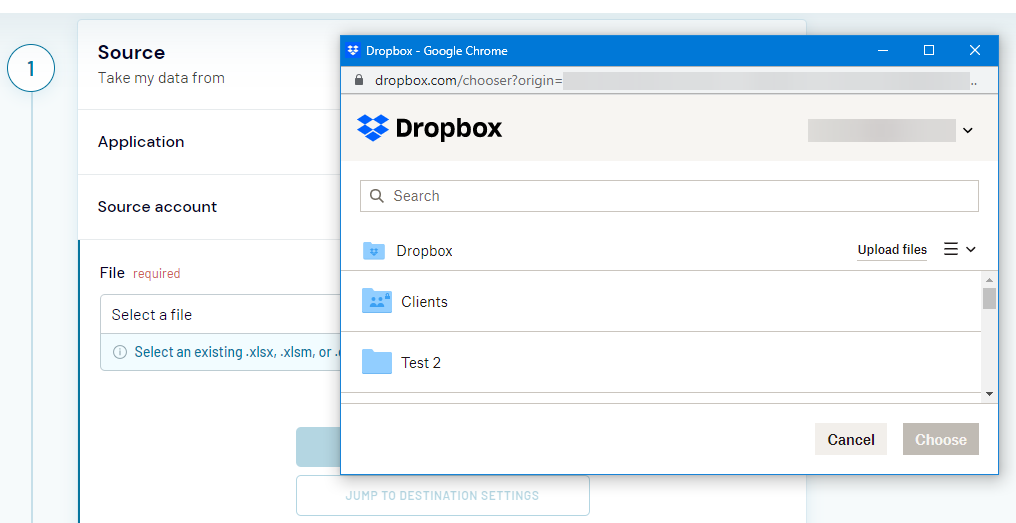Click the Upload files link

coord(892,250)
